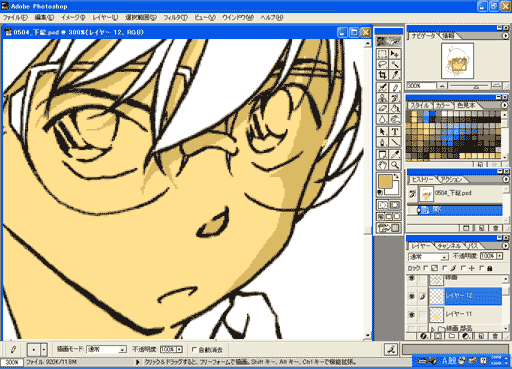Screen dimensions: 512x369
Task: Swap foreground and background colors
Action: (396, 175)
